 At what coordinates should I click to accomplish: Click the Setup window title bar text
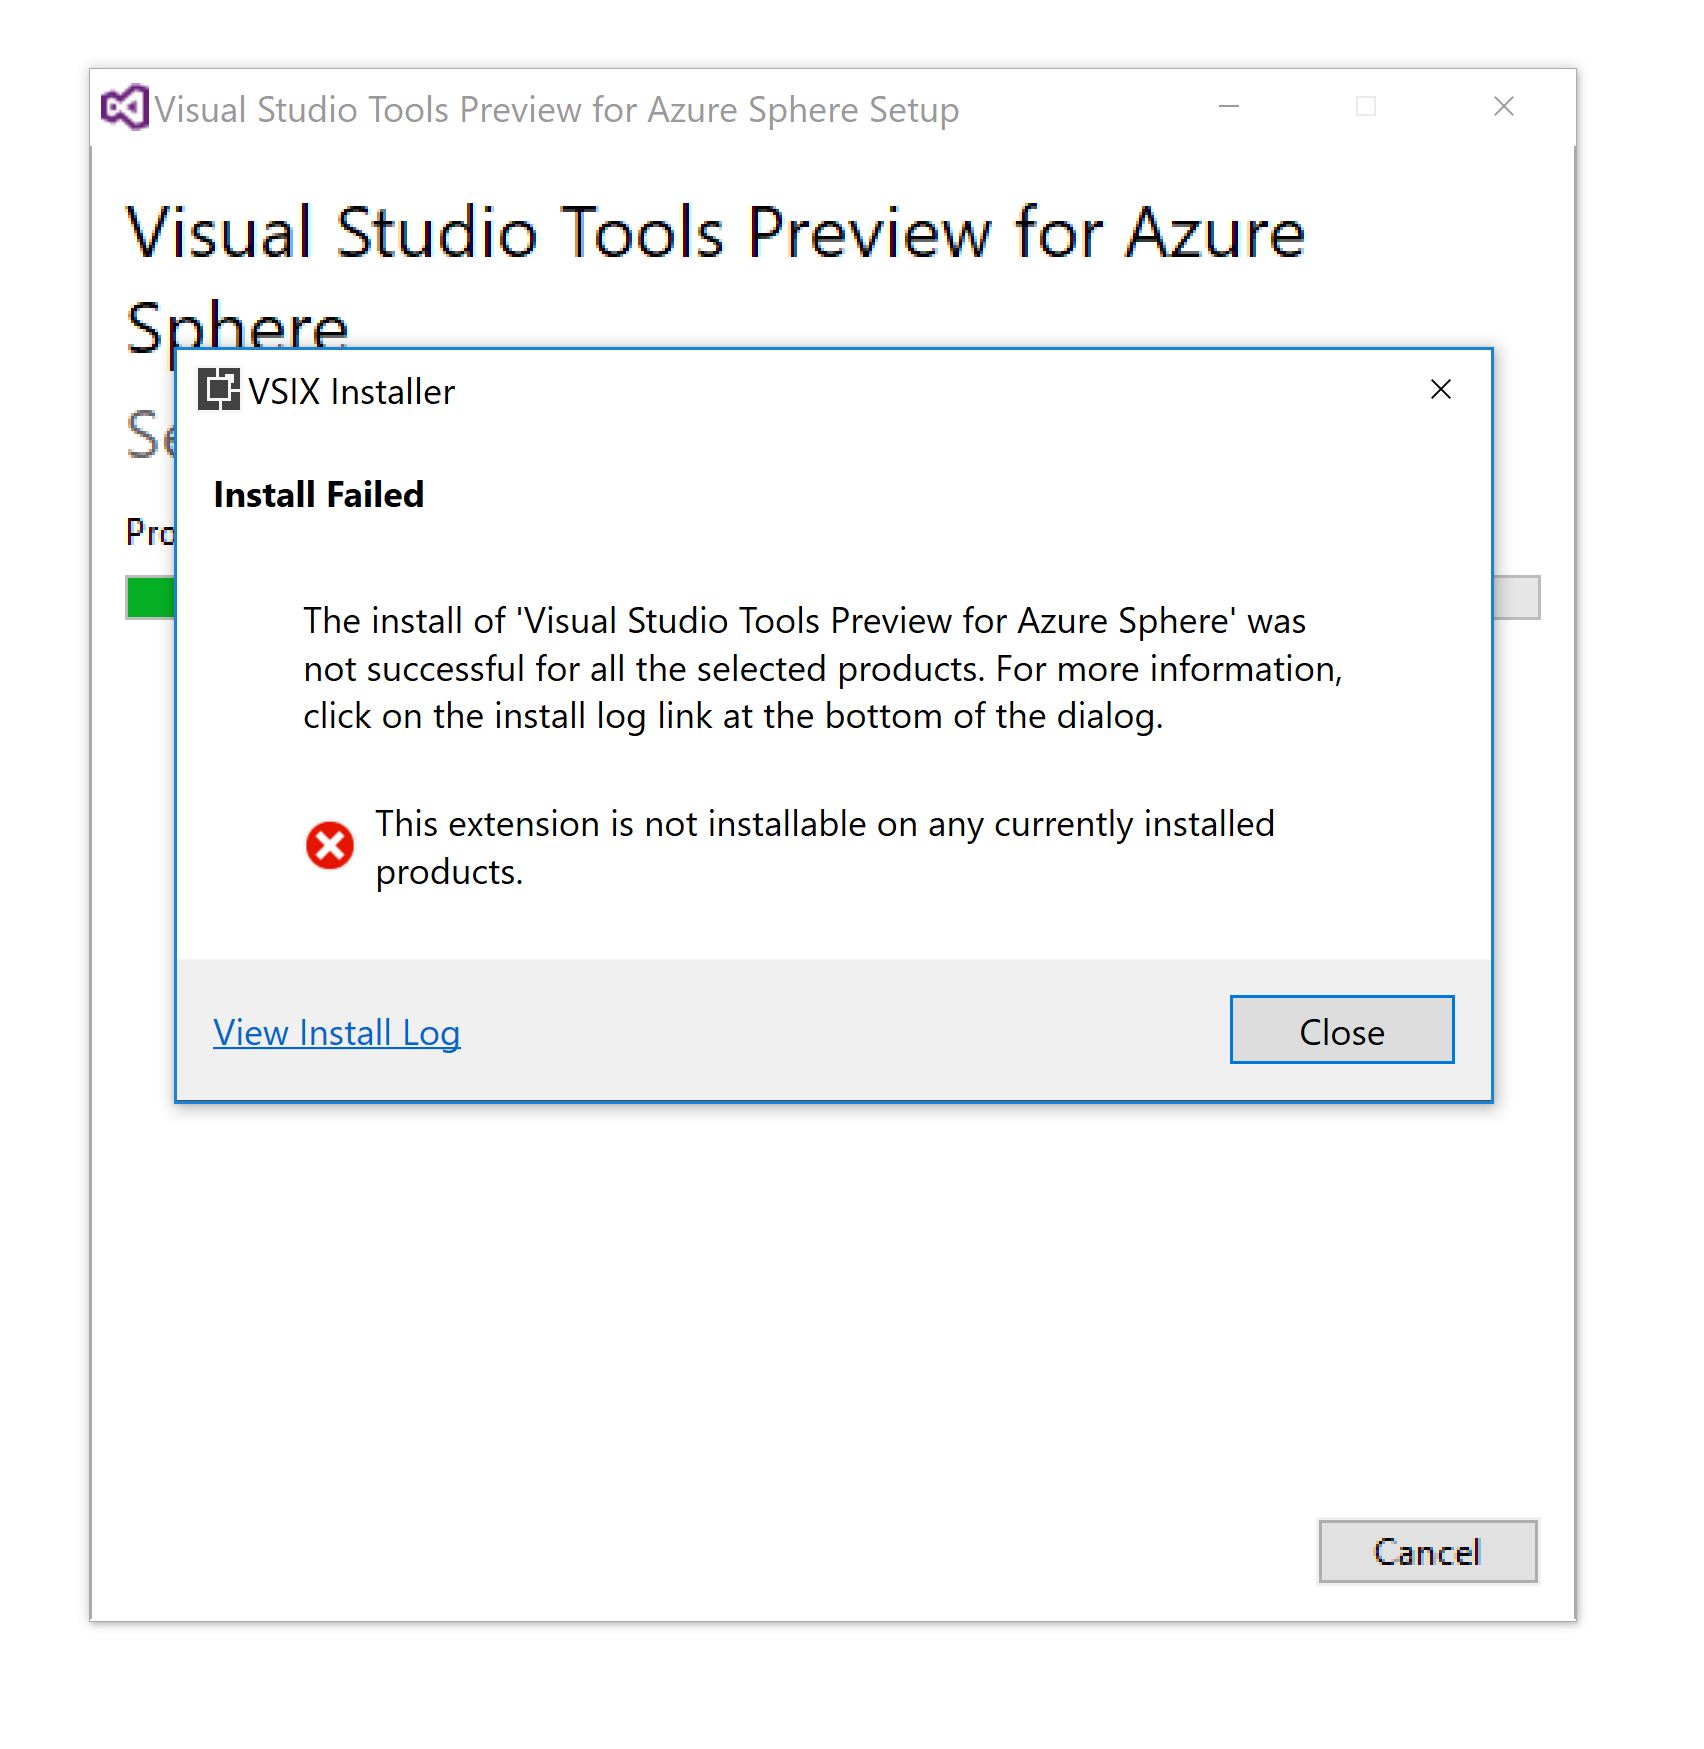tap(557, 109)
